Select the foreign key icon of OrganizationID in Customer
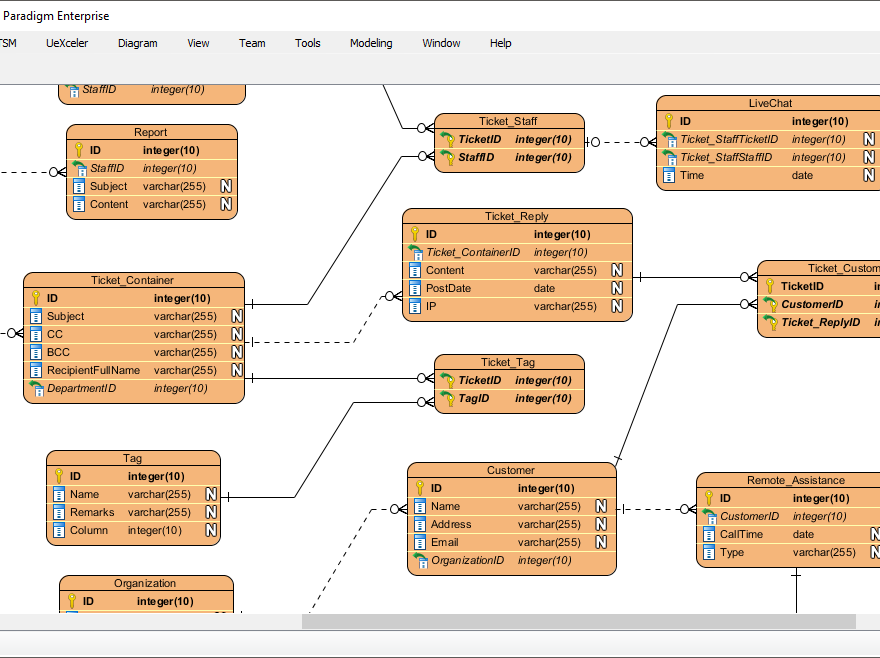Viewport: 880px width, 658px height. click(421, 561)
